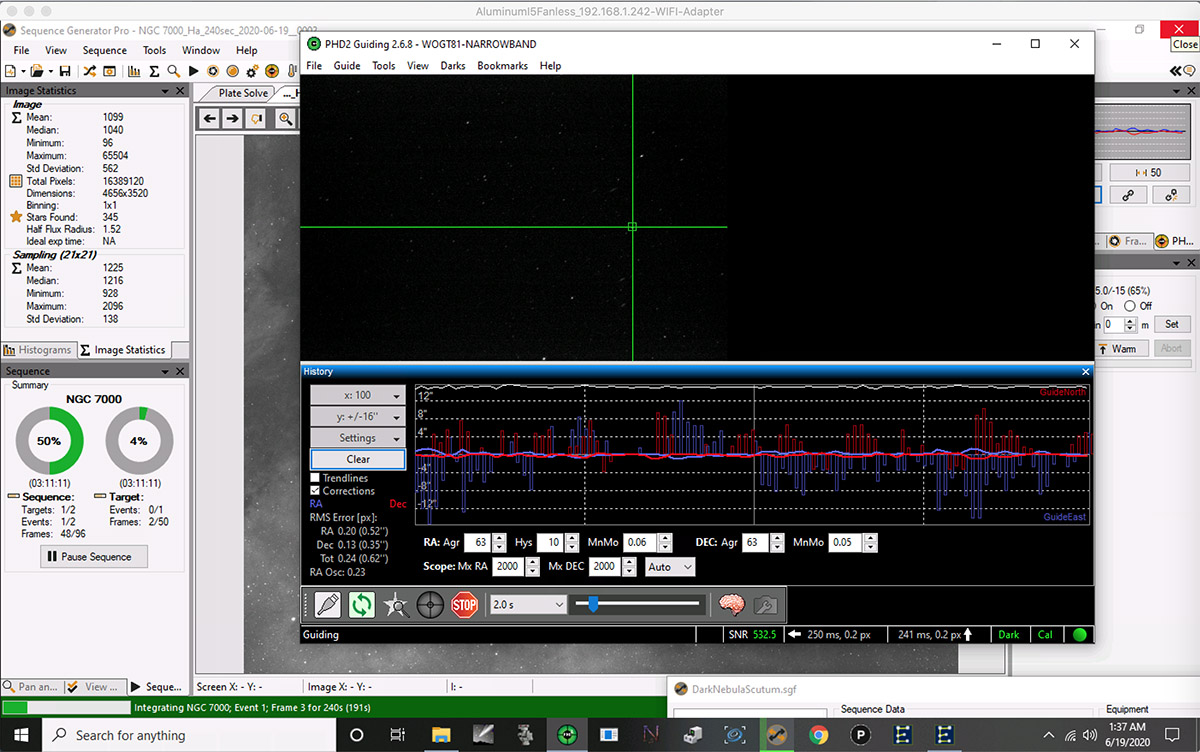Uncheck the Corrections checkbox
This screenshot has width=1200, height=752.
click(317, 491)
